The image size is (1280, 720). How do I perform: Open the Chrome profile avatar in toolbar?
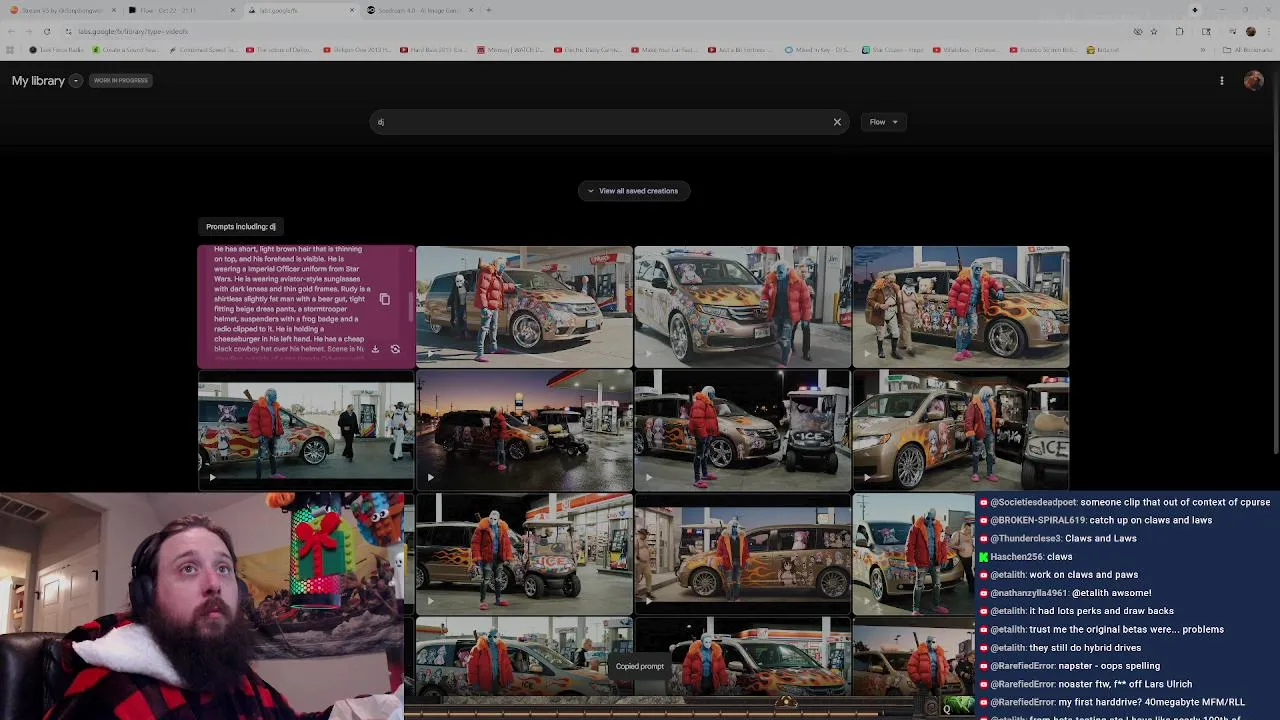(x=1250, y=31)
